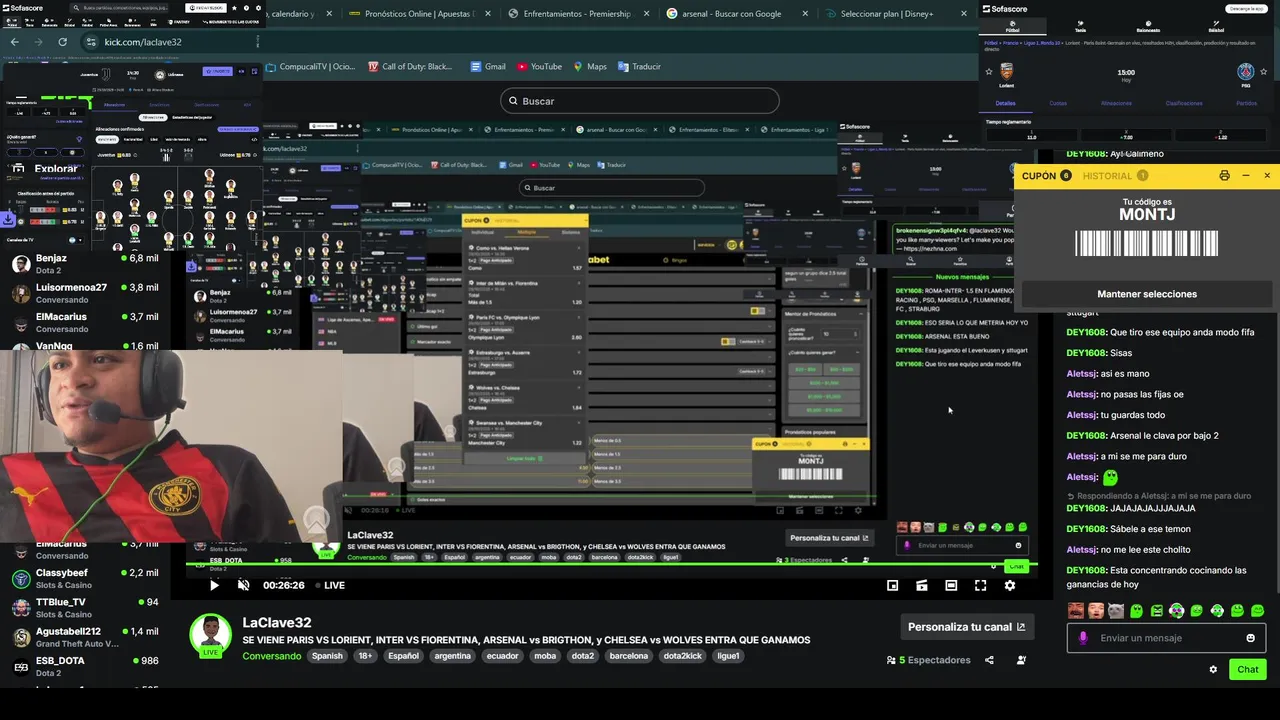Open Enfrentamientos - Premiership browser tab
This screenshot has height=720, width=1280.
570,14
